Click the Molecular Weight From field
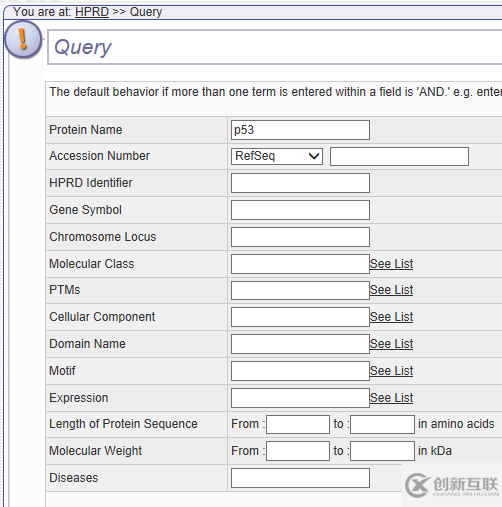 [x=298, y=451]
